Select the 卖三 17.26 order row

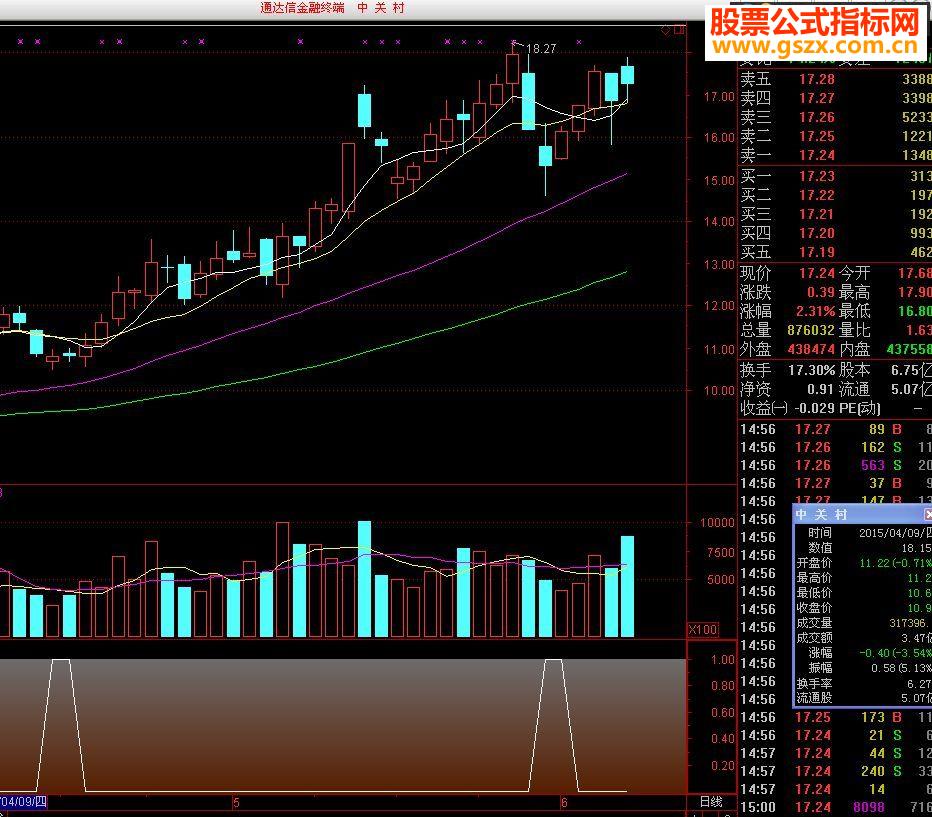(x=835, y=117)
